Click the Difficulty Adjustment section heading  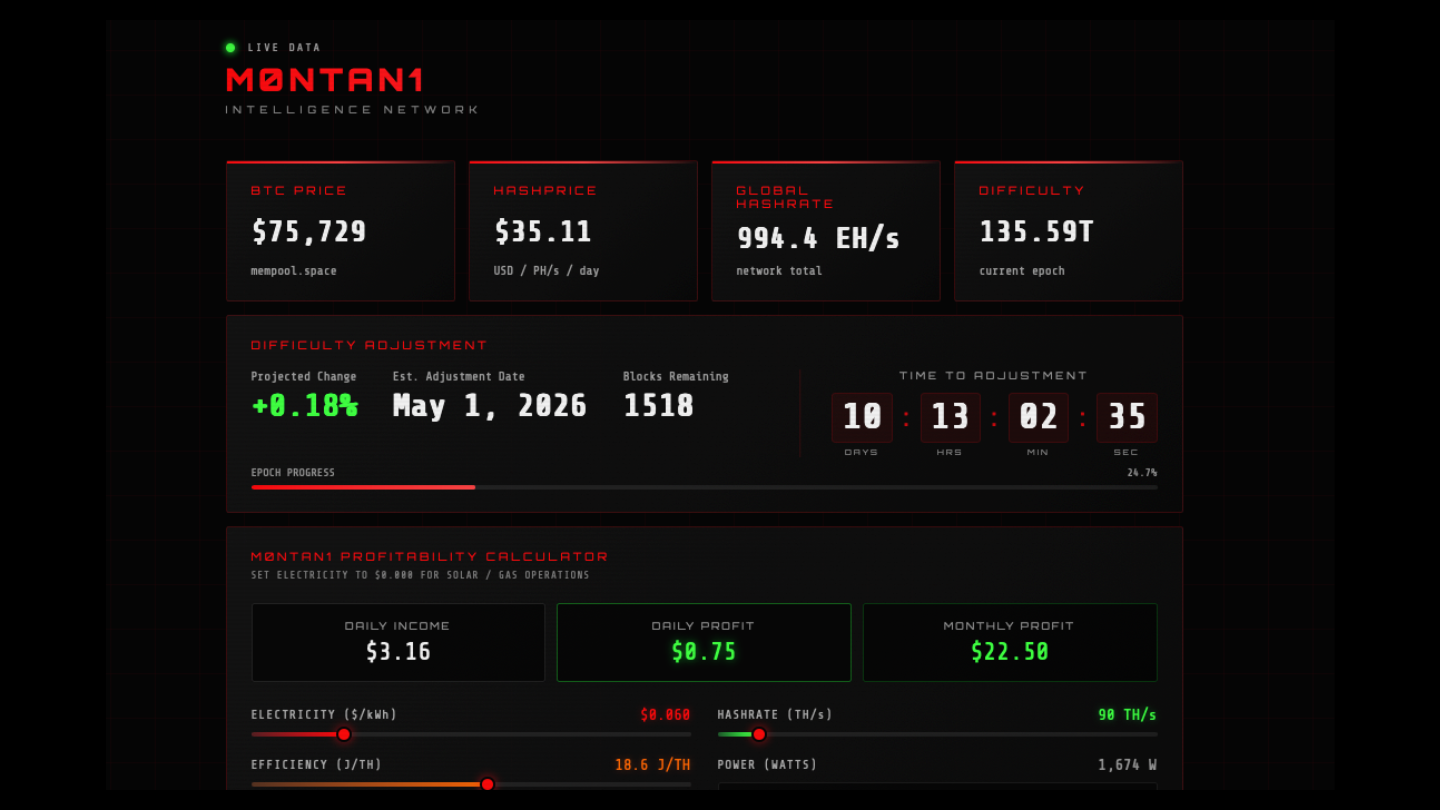369,345
